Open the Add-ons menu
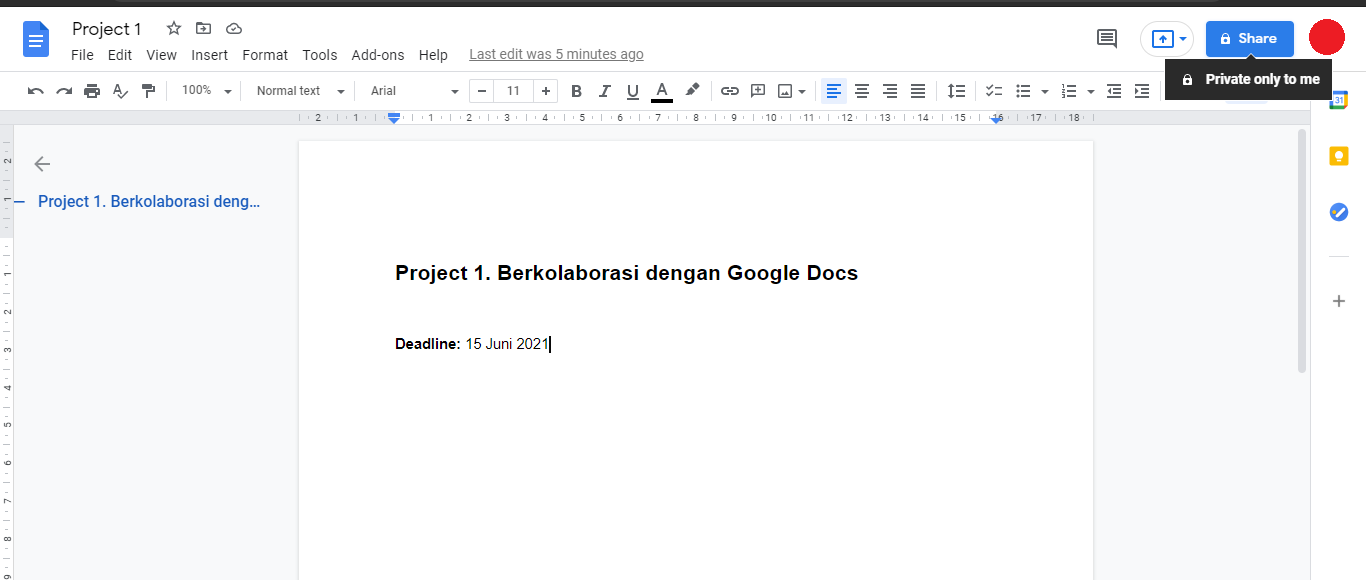The image size is (1366, 580). pos(378,55)
